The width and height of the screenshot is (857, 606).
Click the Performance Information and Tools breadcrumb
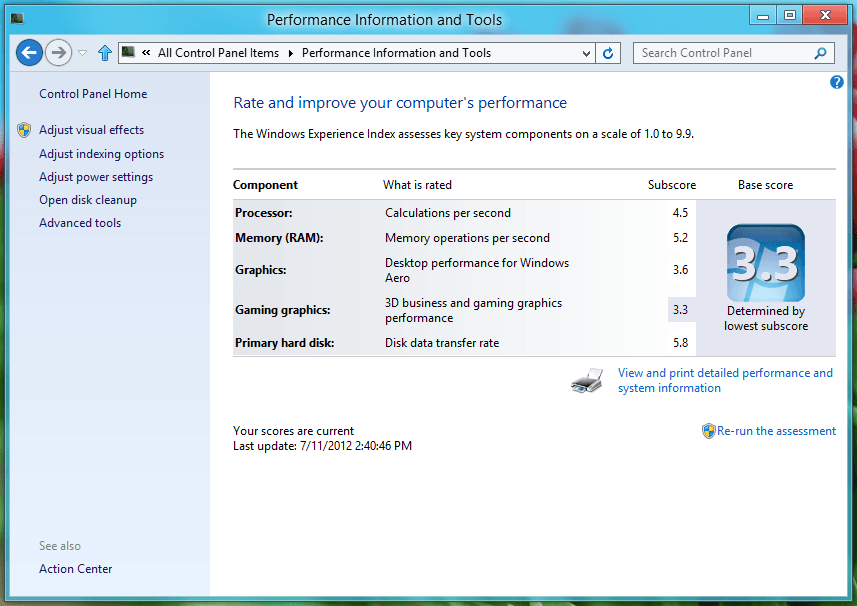(x=396, y=53)
